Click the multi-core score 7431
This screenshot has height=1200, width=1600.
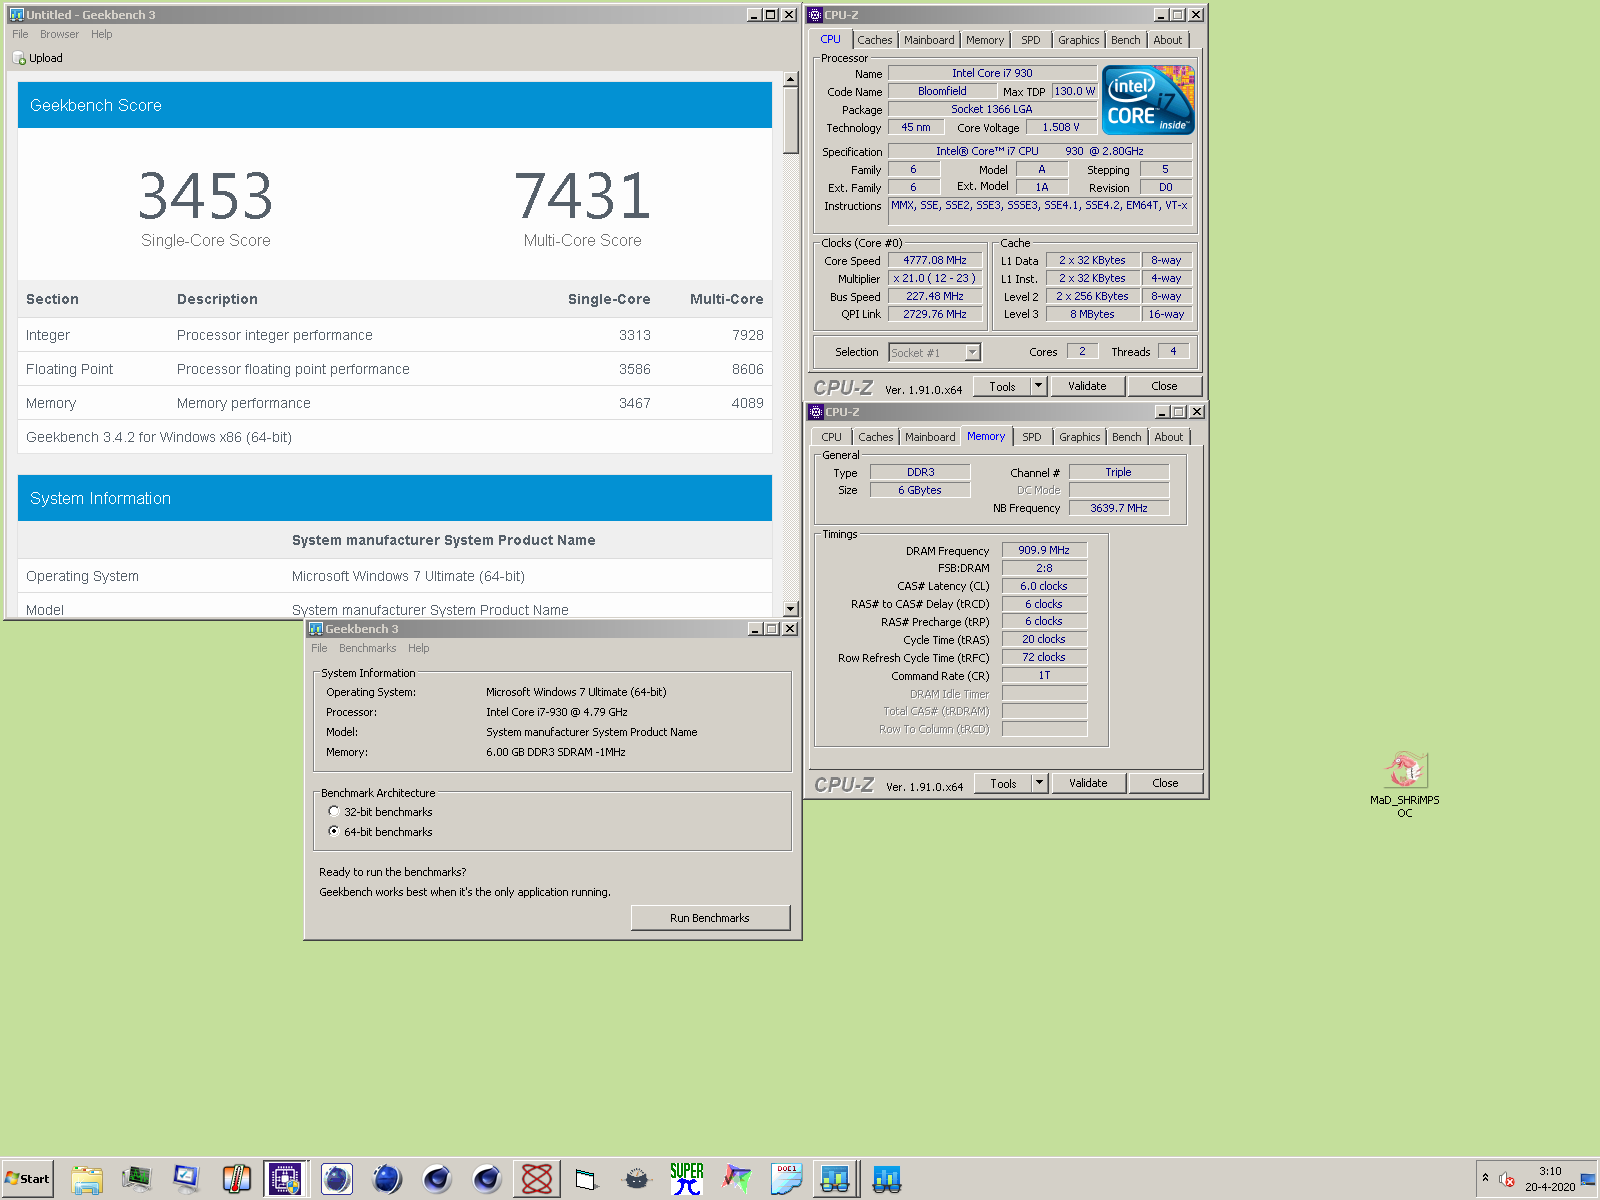pos(583,196)
